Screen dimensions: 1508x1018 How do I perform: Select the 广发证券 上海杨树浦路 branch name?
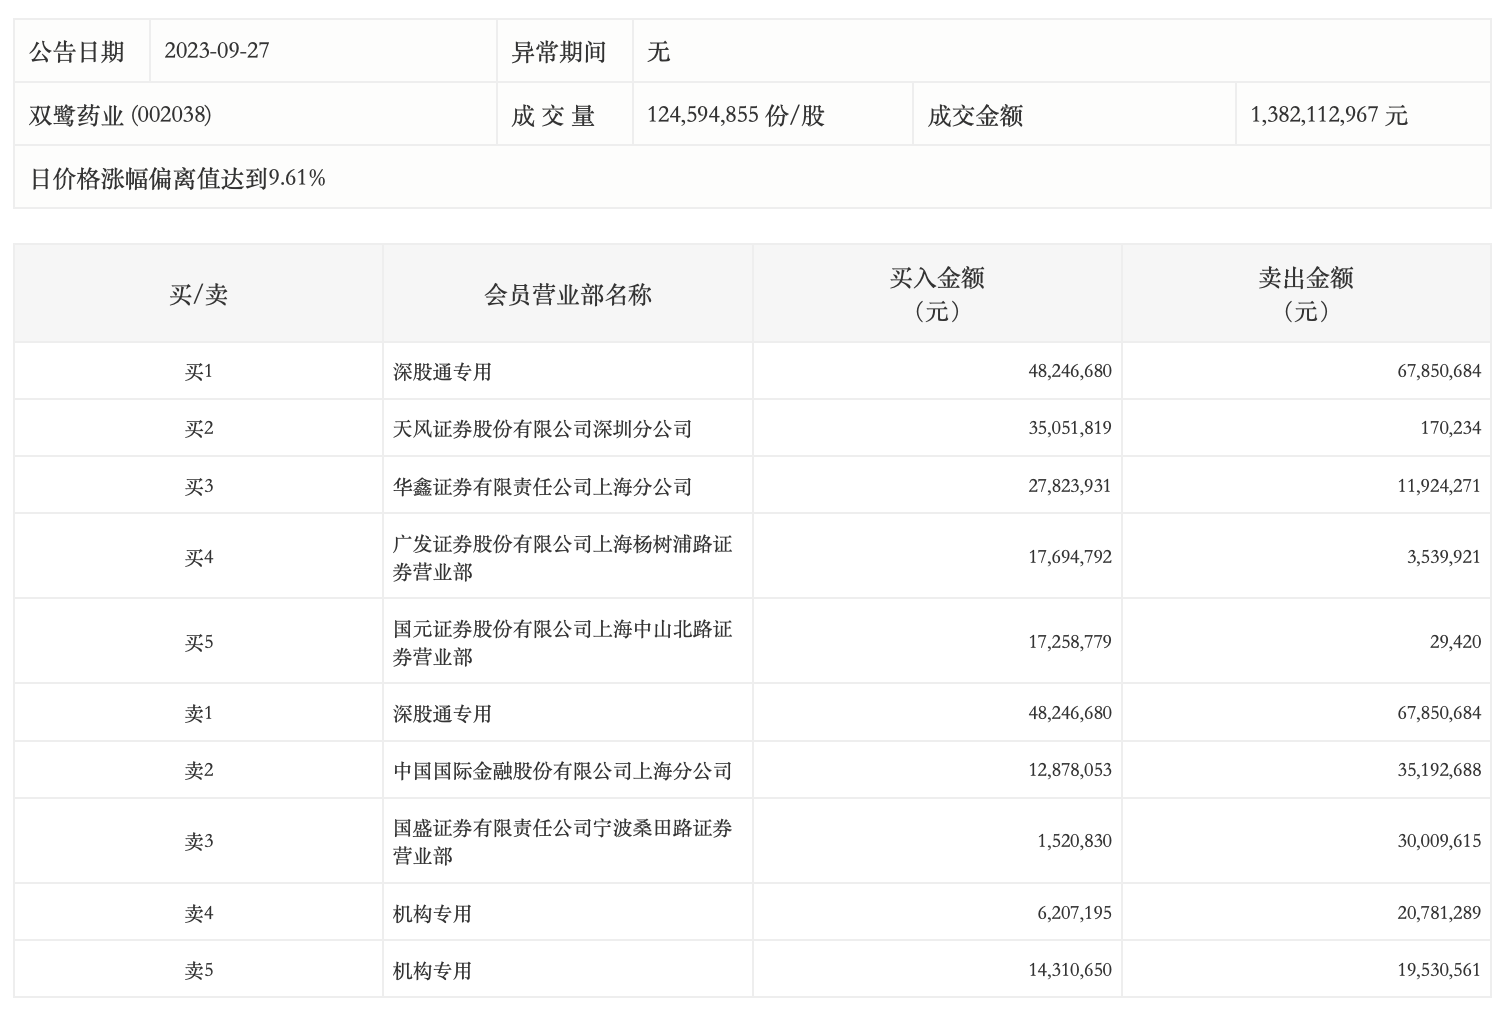[562, 558]
